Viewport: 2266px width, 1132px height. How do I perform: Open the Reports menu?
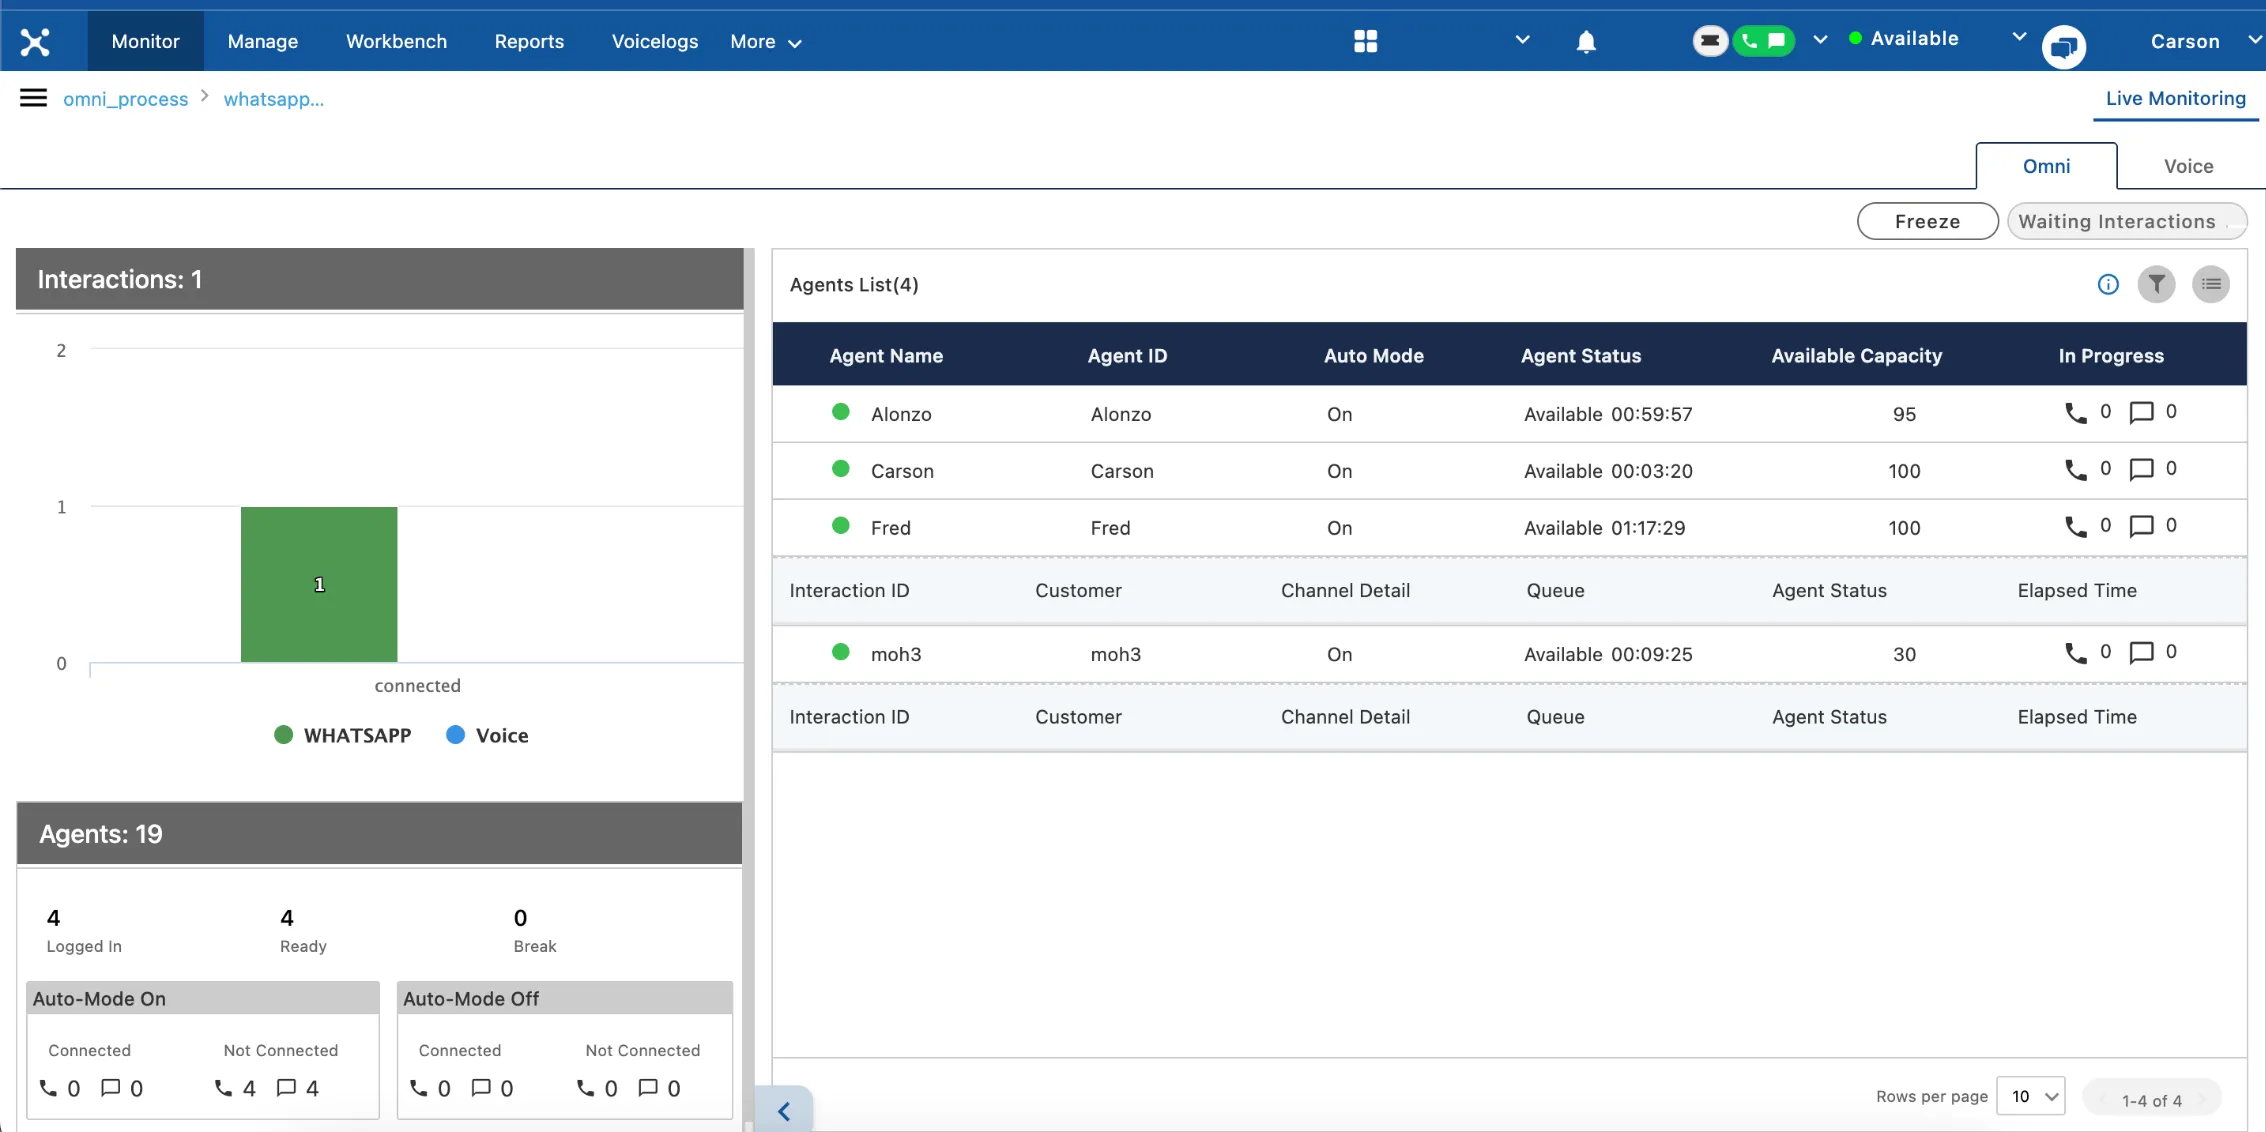point(529,41)
